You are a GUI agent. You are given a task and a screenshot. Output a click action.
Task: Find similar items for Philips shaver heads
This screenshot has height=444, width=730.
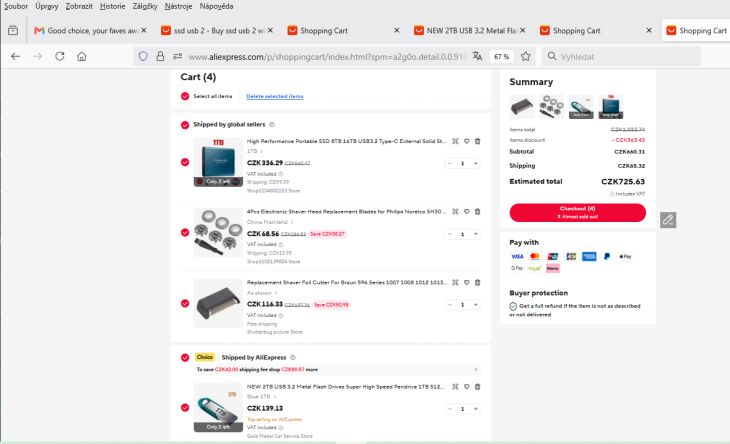pyautogui.click(x=455, y=211)
